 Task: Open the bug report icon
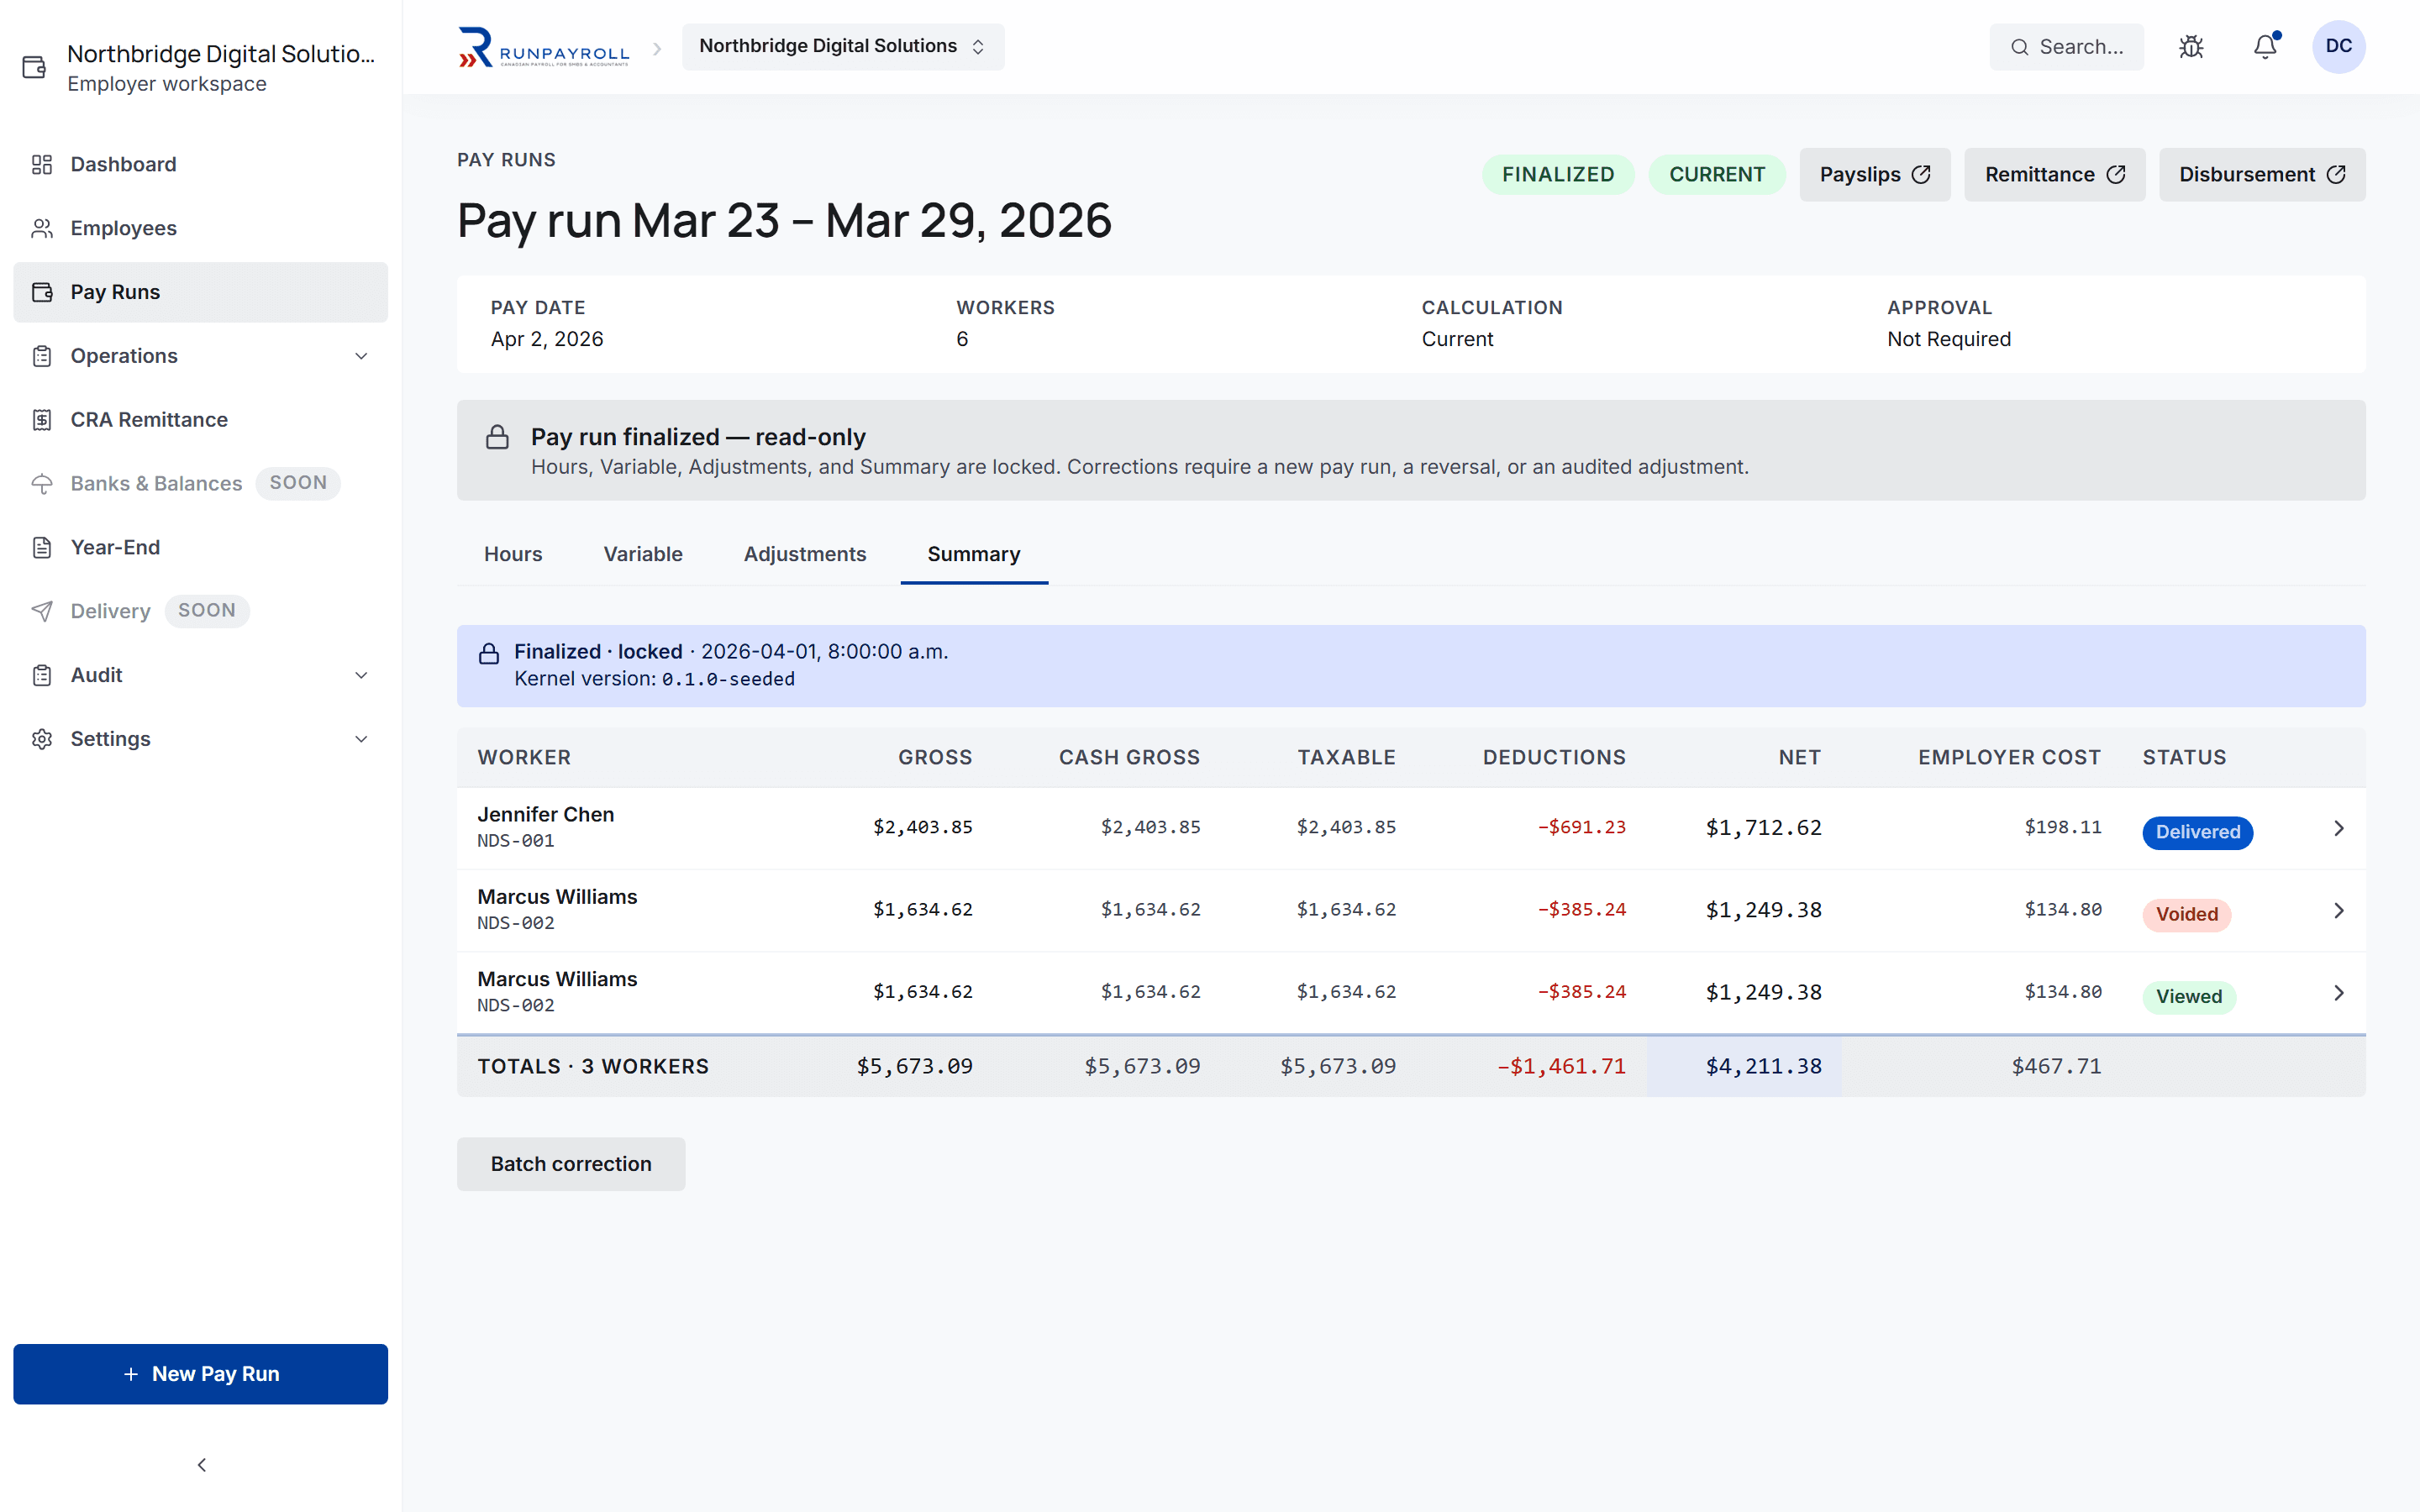coord(2191,47)
